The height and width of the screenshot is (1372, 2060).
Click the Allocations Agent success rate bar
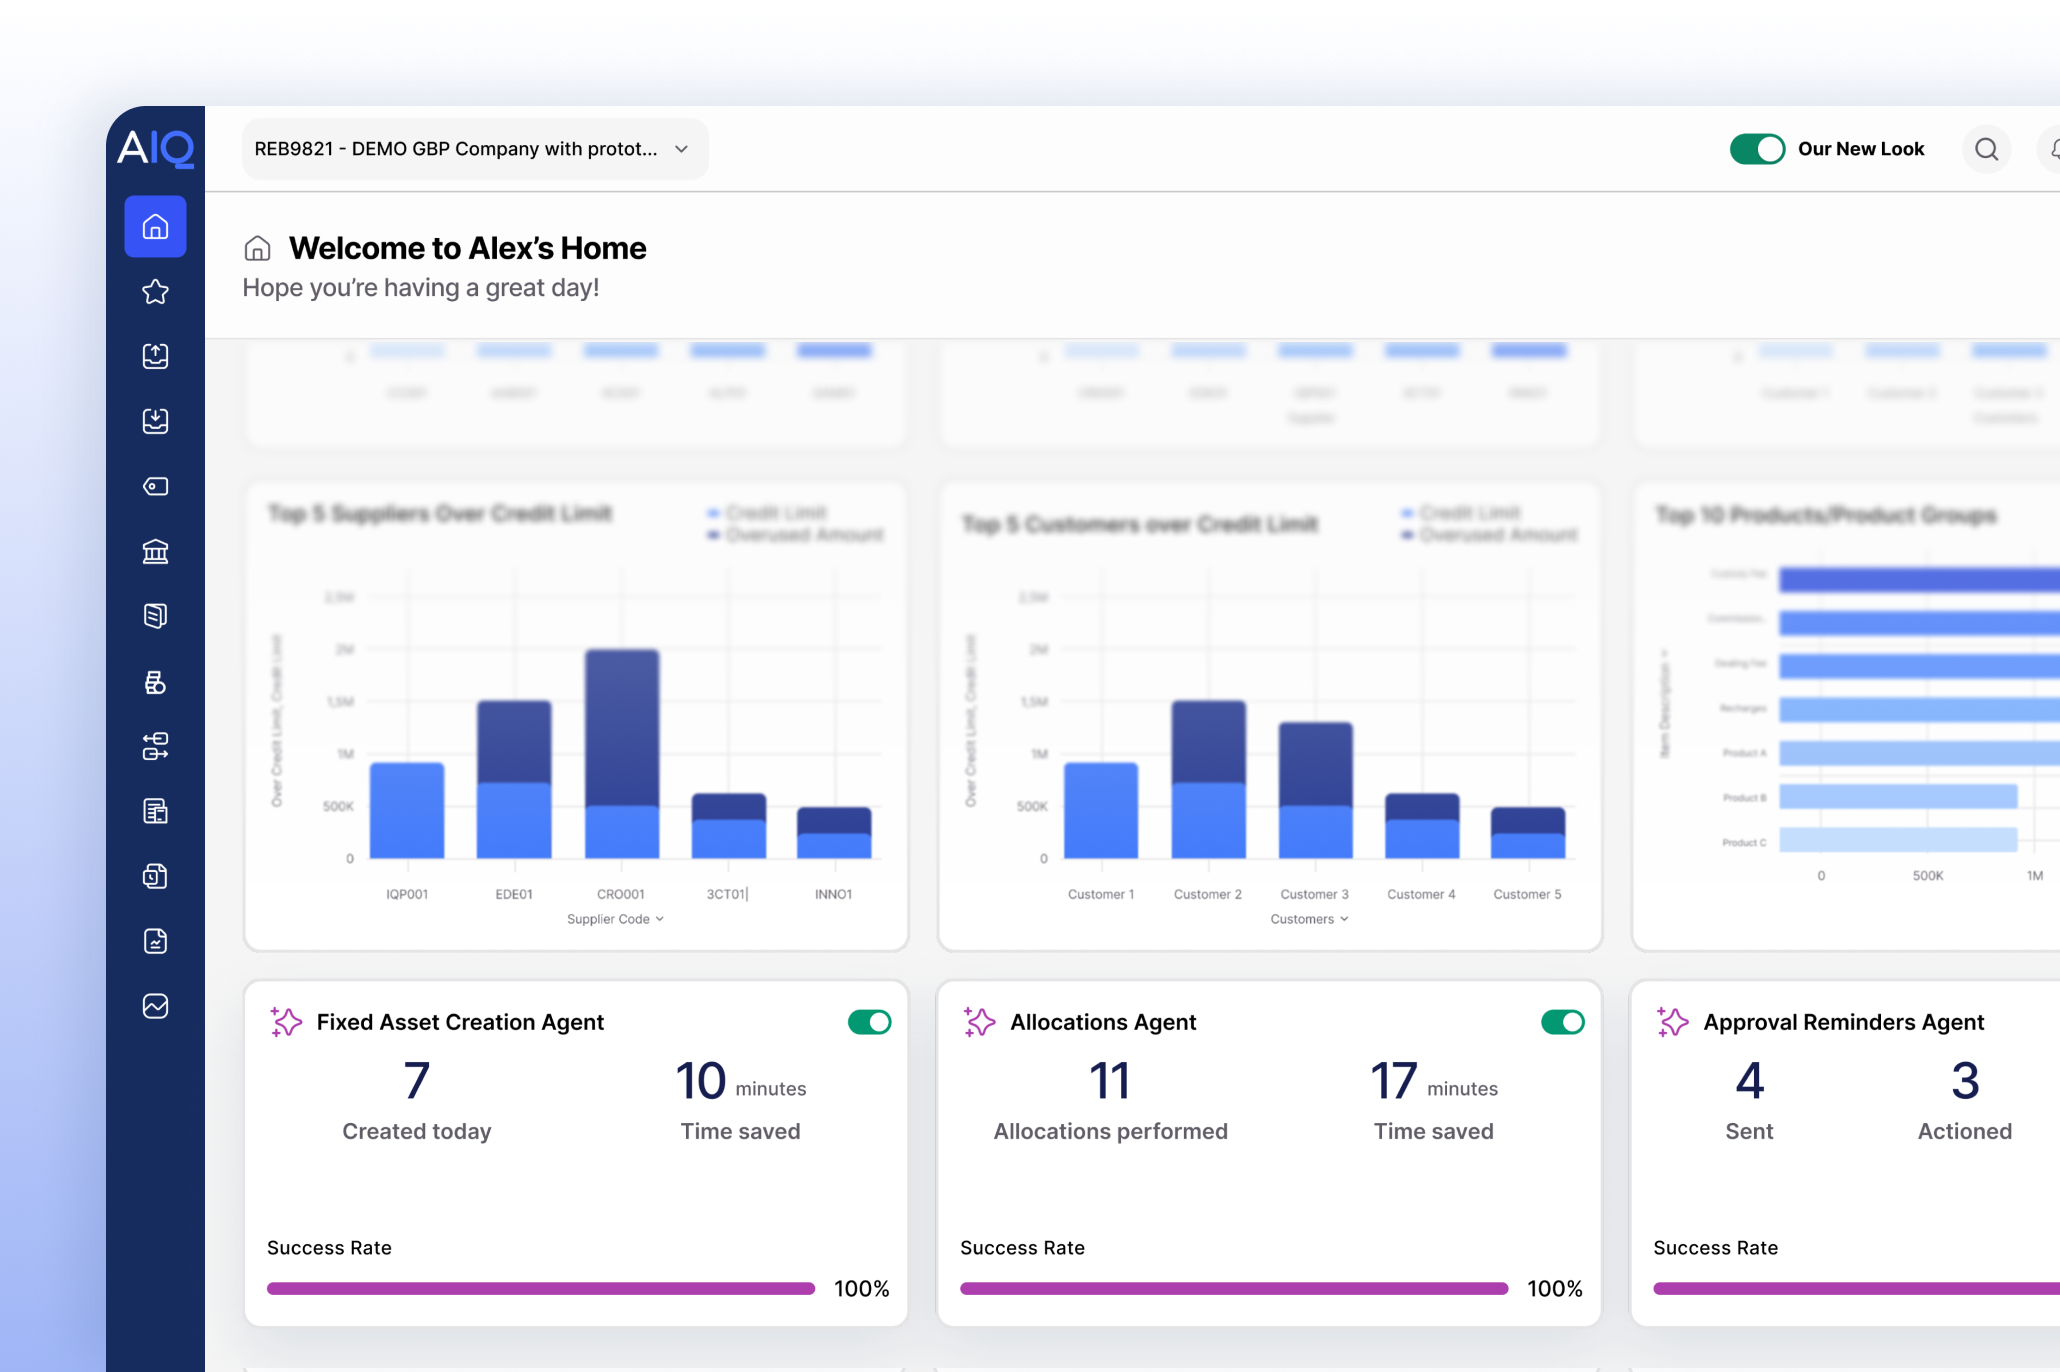[x=1233, y=1289]
